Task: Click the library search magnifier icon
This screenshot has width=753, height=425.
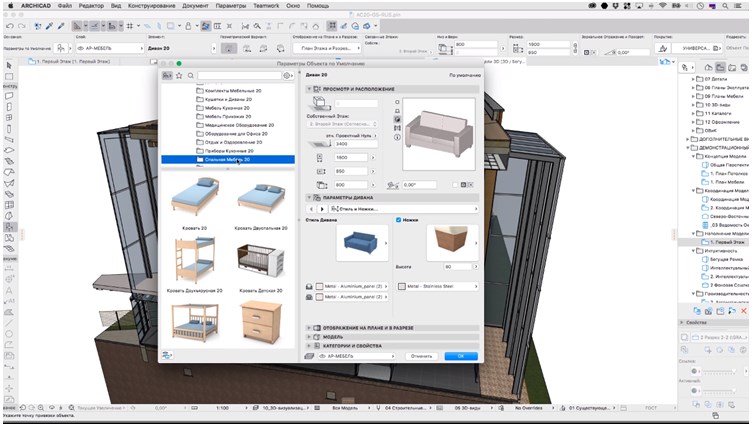Action: click(191, 75)
